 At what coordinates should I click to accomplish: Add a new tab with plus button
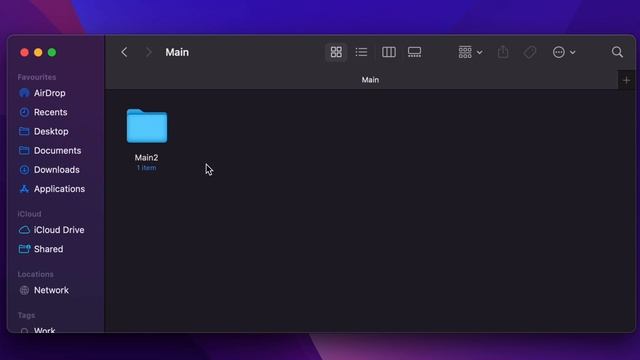pyautogui.click(x=627, y=80)
